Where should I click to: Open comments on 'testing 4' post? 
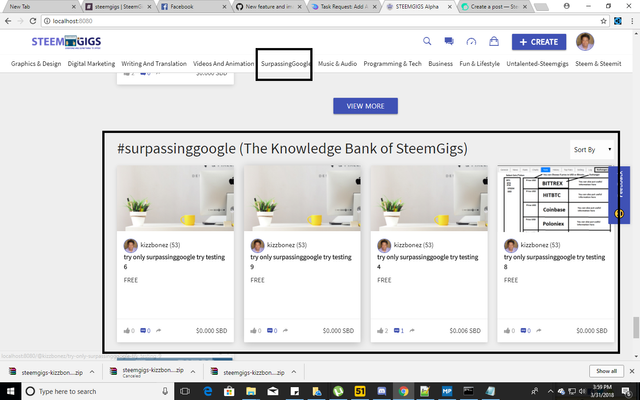[396, 331]
